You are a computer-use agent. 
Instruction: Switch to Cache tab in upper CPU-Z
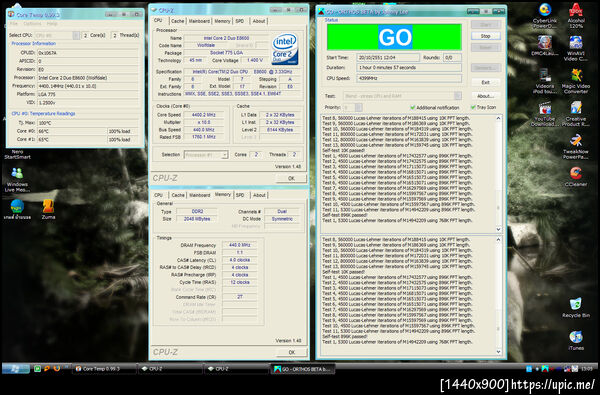pyautogui.click(x=177, y=21)
